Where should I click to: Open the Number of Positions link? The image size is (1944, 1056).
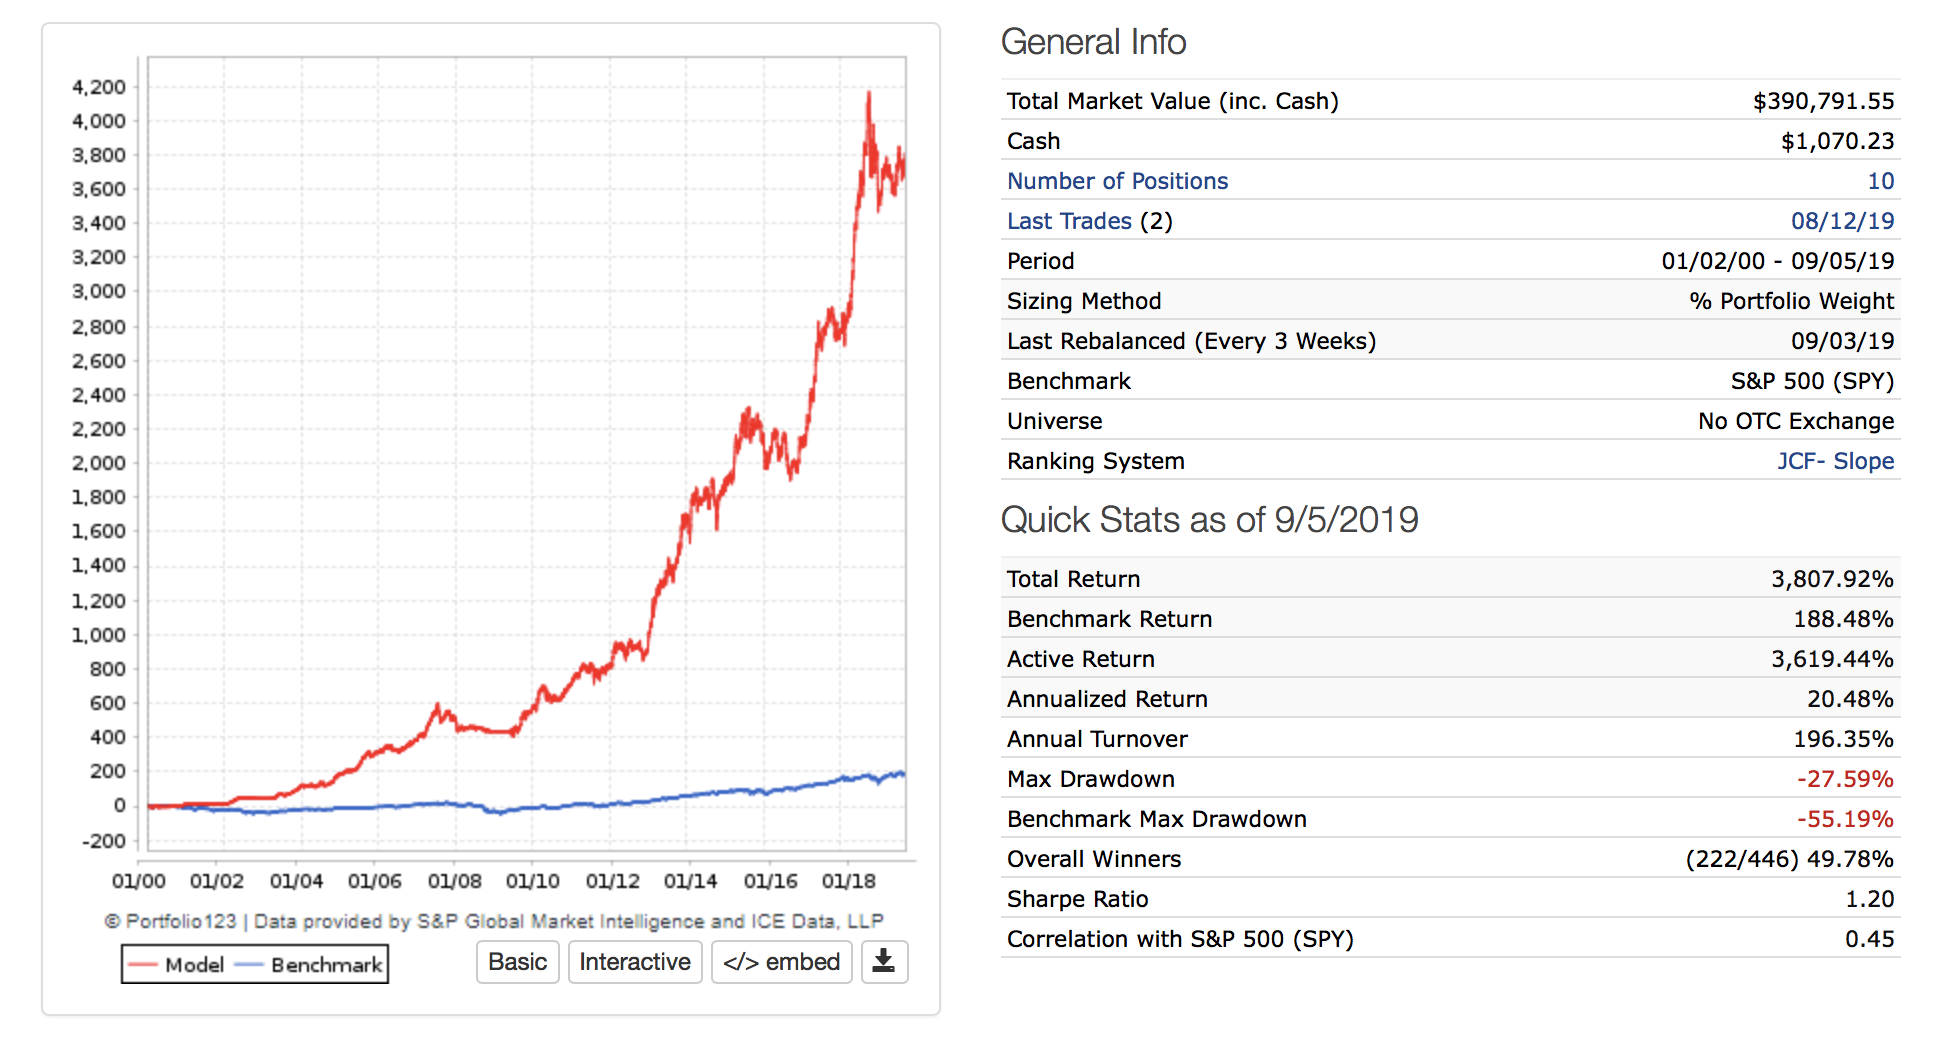(x=1117, y=181)
